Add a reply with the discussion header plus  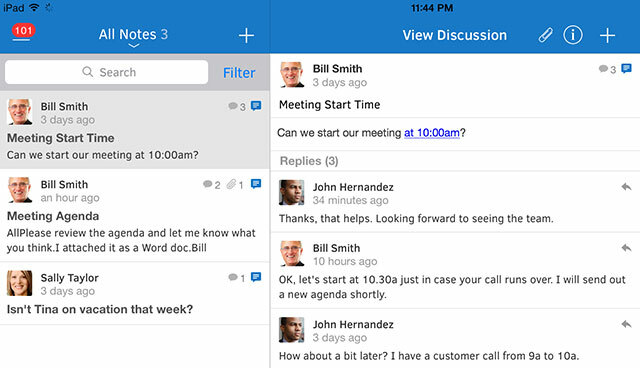[607, 35]
